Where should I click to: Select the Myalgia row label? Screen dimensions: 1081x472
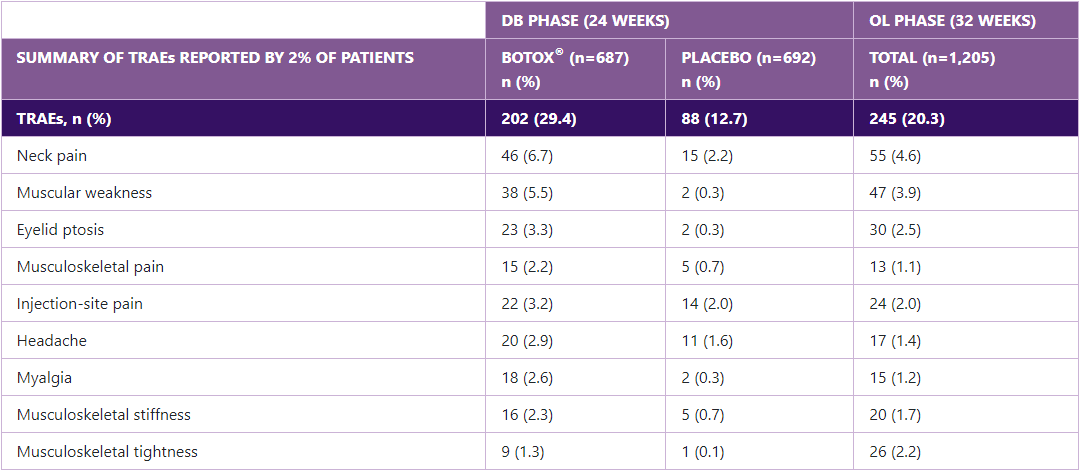(x=45, y=378)
